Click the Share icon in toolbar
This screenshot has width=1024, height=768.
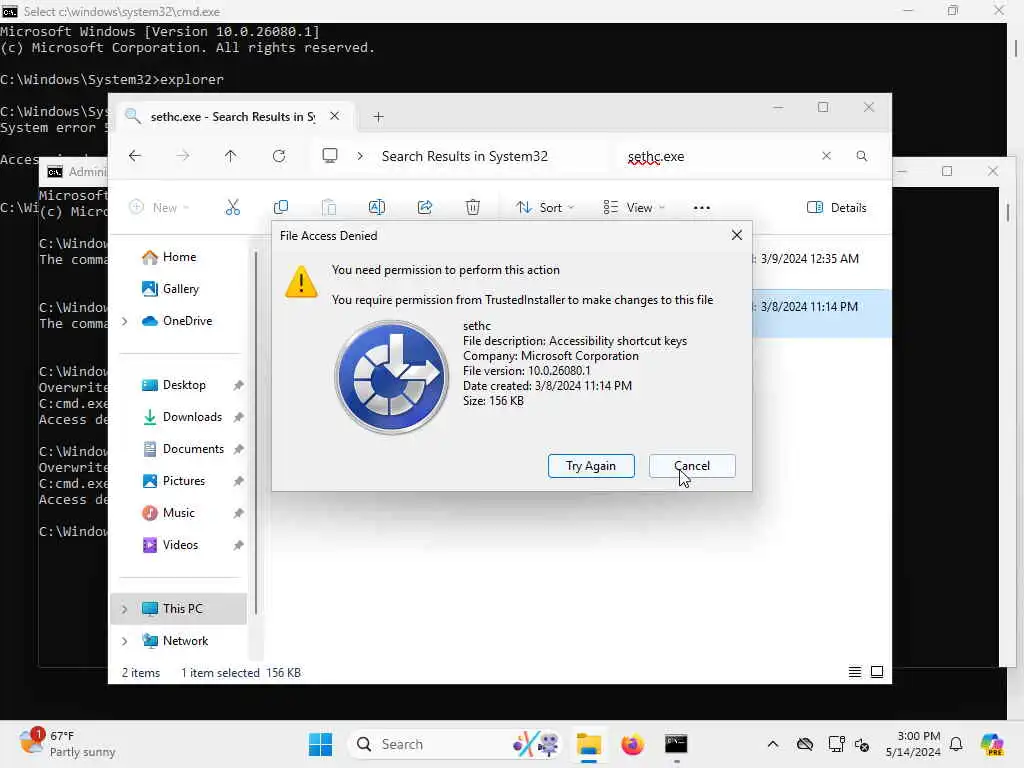pyautogui.click(x=424, y=208)
